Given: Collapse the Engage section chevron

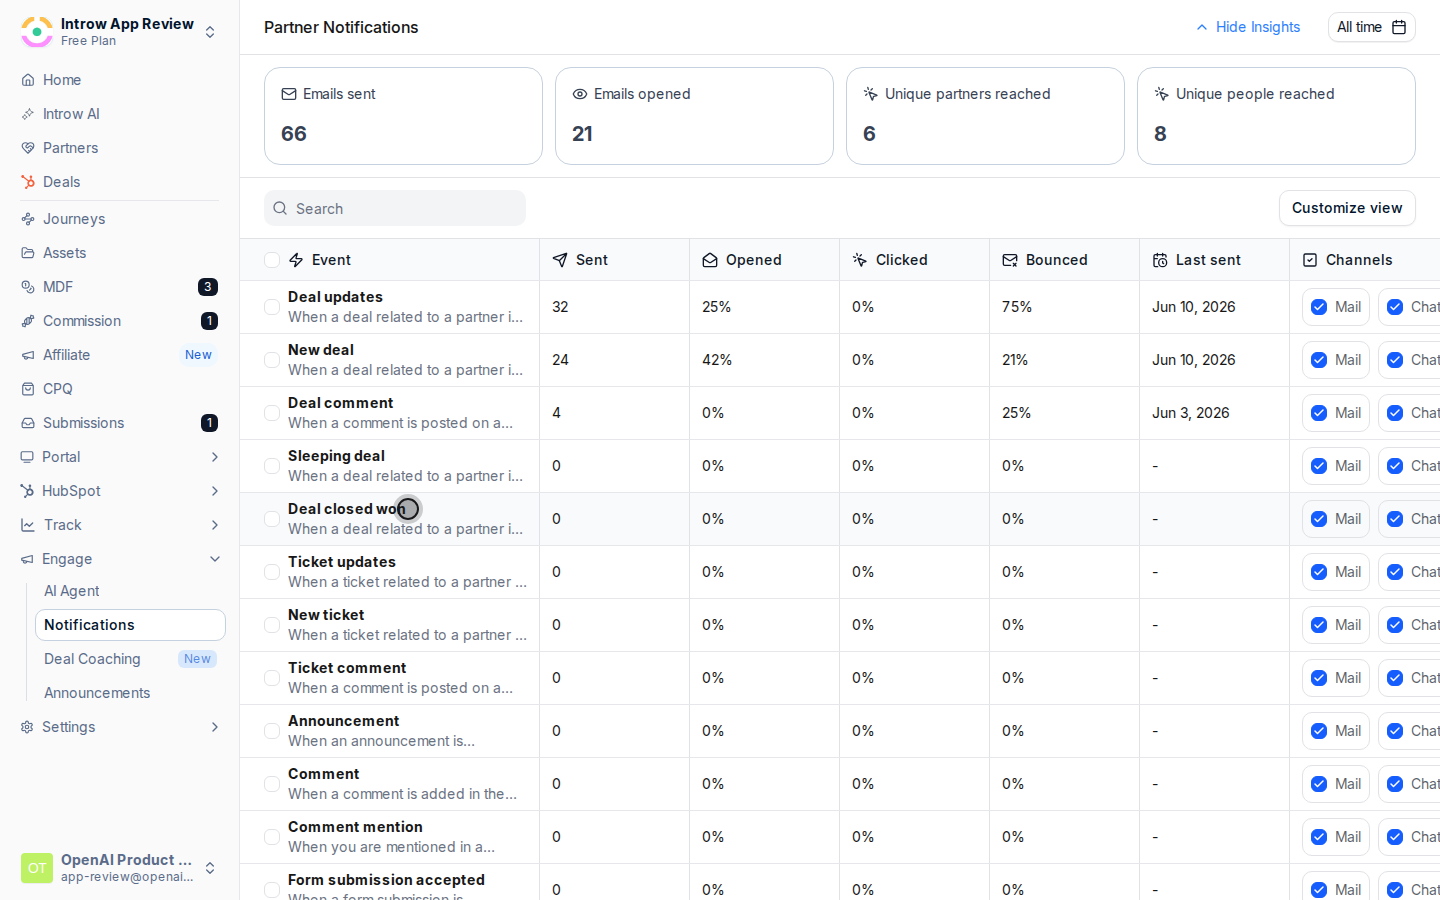Looking at the screenshot, I should (214, 559).
